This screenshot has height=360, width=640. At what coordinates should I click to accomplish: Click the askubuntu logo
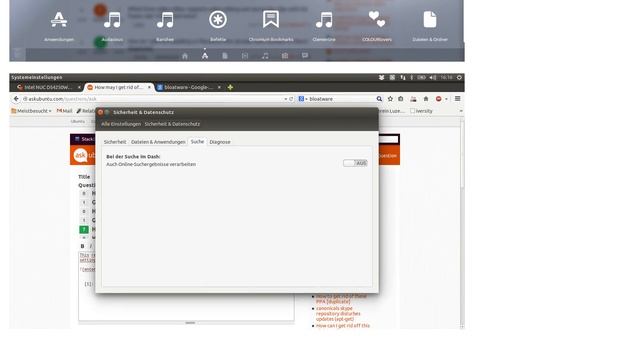84,156
